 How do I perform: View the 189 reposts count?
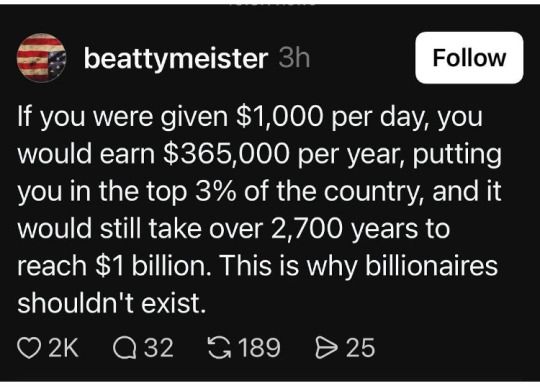(x=259, y=348)
